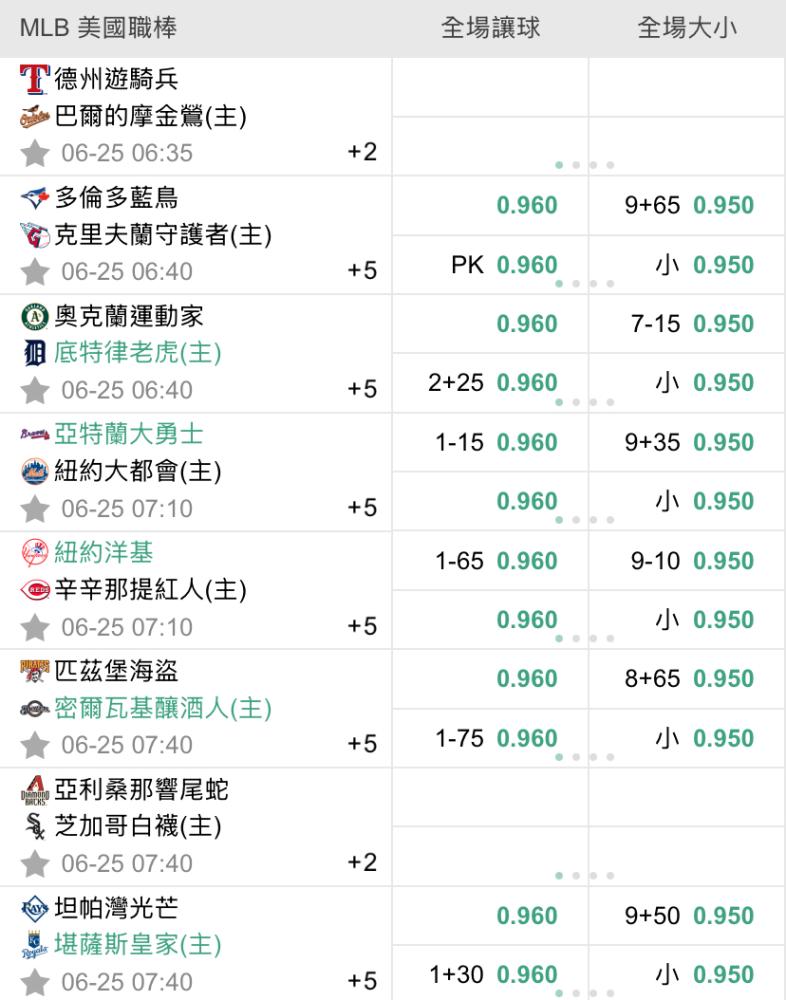Tap the Kansas City Royals logo

click(x=34, y=945)
